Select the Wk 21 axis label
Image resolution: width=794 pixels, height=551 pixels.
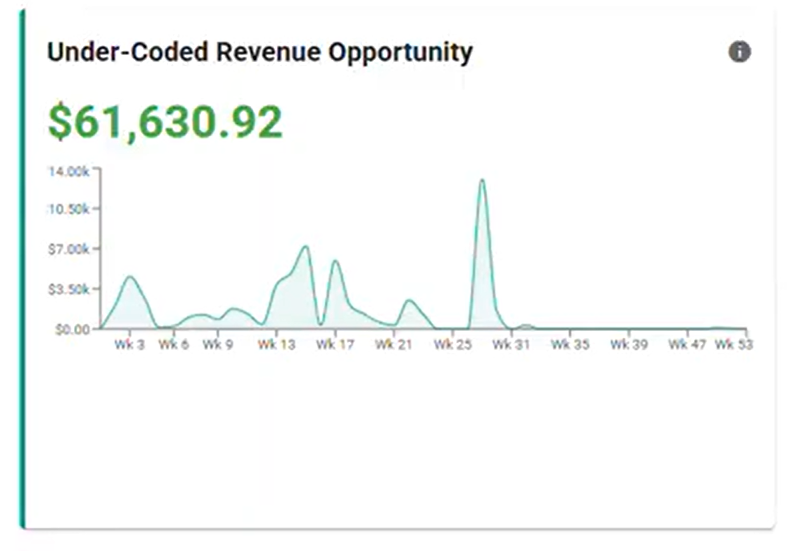click(x=394, y=344)
